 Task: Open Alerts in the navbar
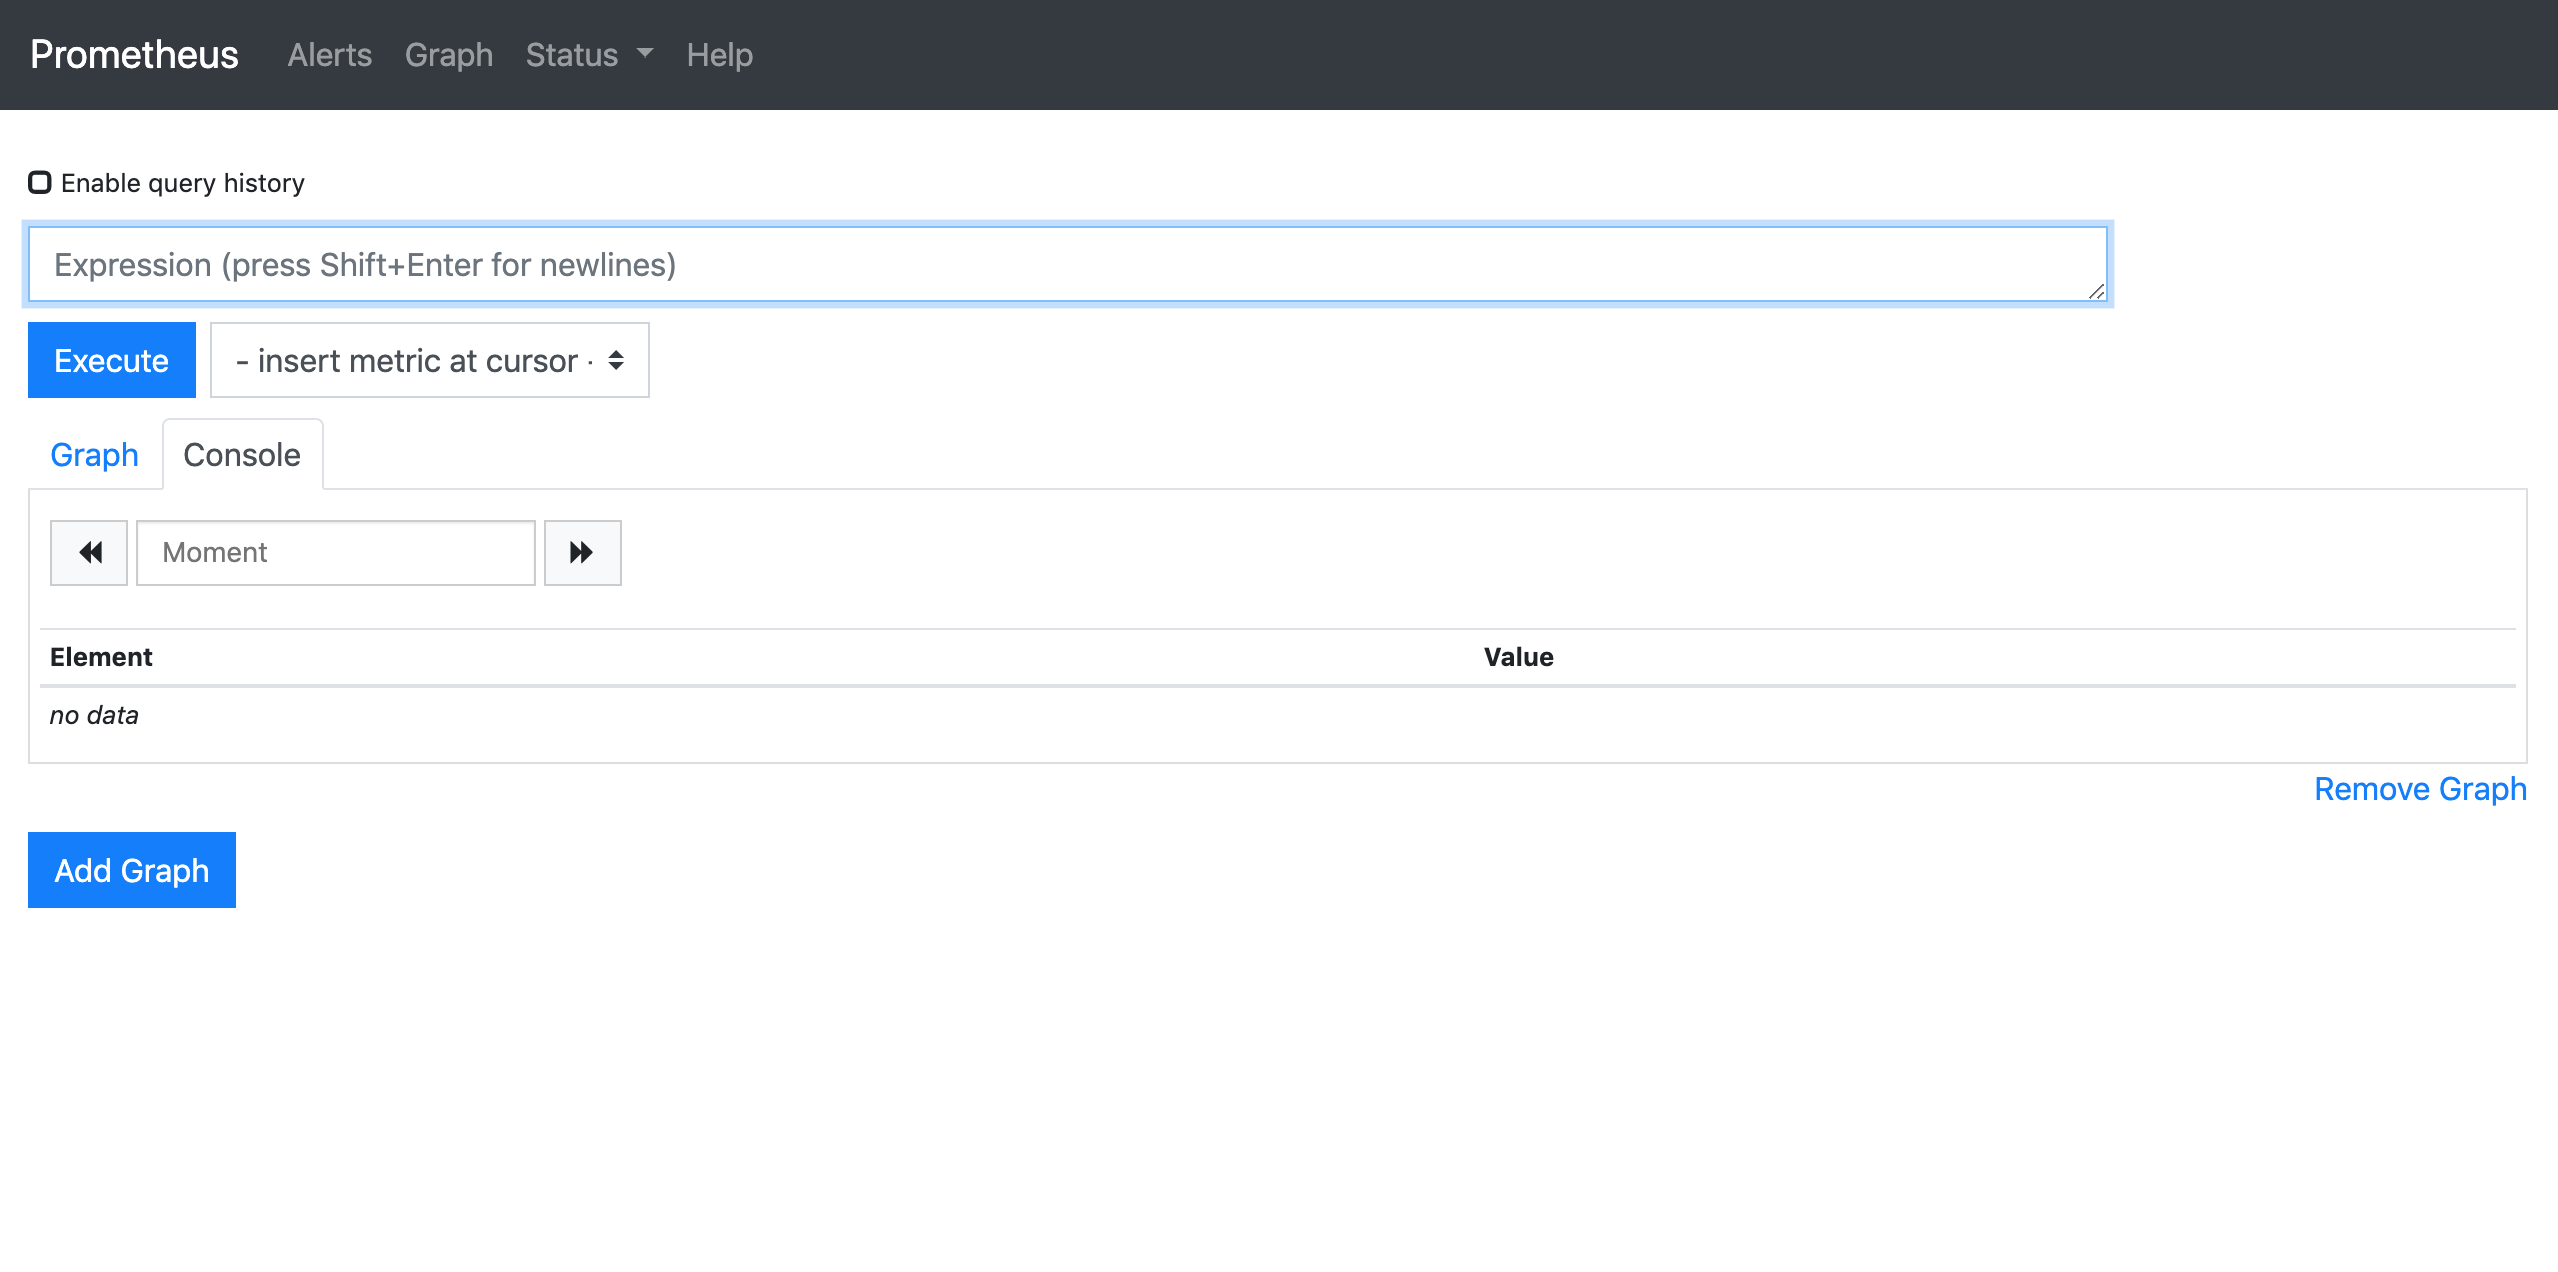[329, 55]
